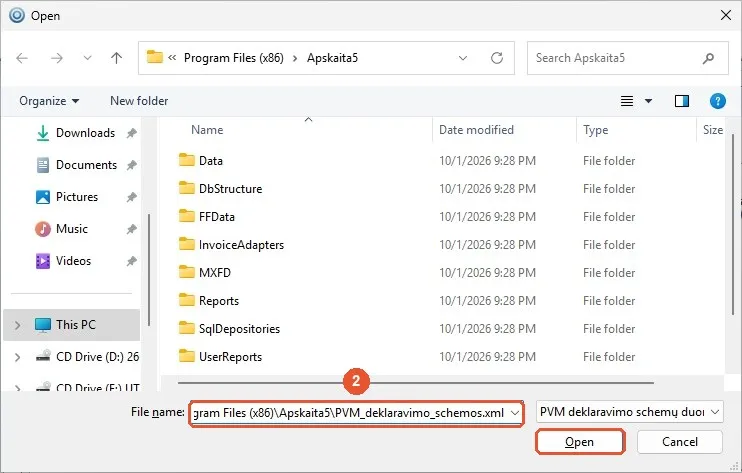The width and height of the screenshot is (742, 473).
Task: Click the pin icon beside Videos
Action: (132, 261)
